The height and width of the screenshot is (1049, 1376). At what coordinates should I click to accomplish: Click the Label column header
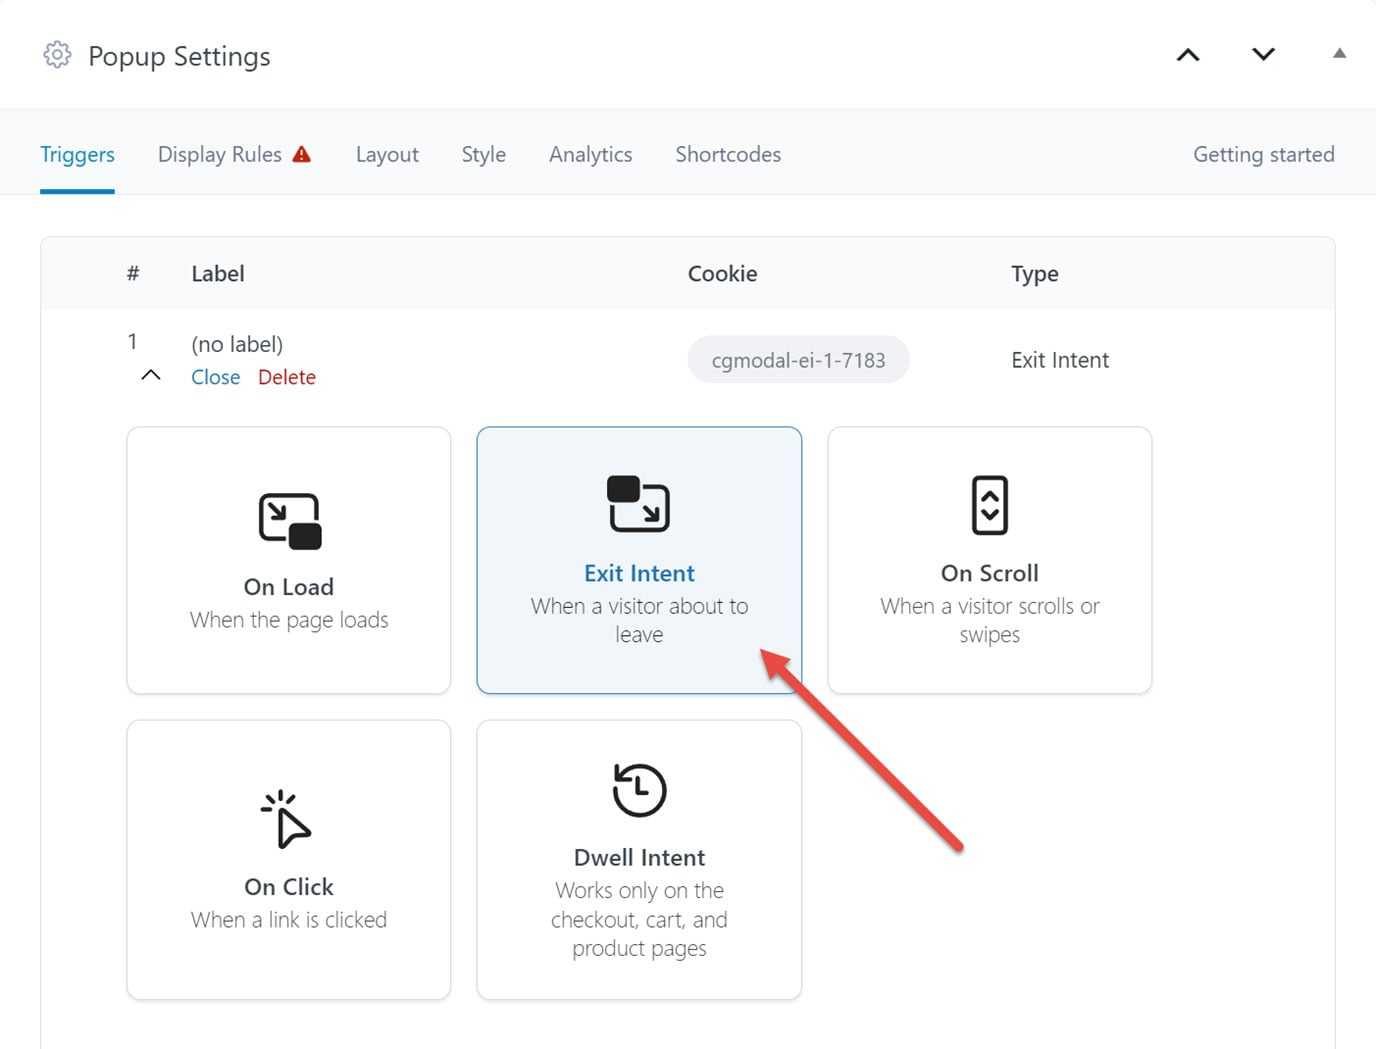(x=218, y=273)
